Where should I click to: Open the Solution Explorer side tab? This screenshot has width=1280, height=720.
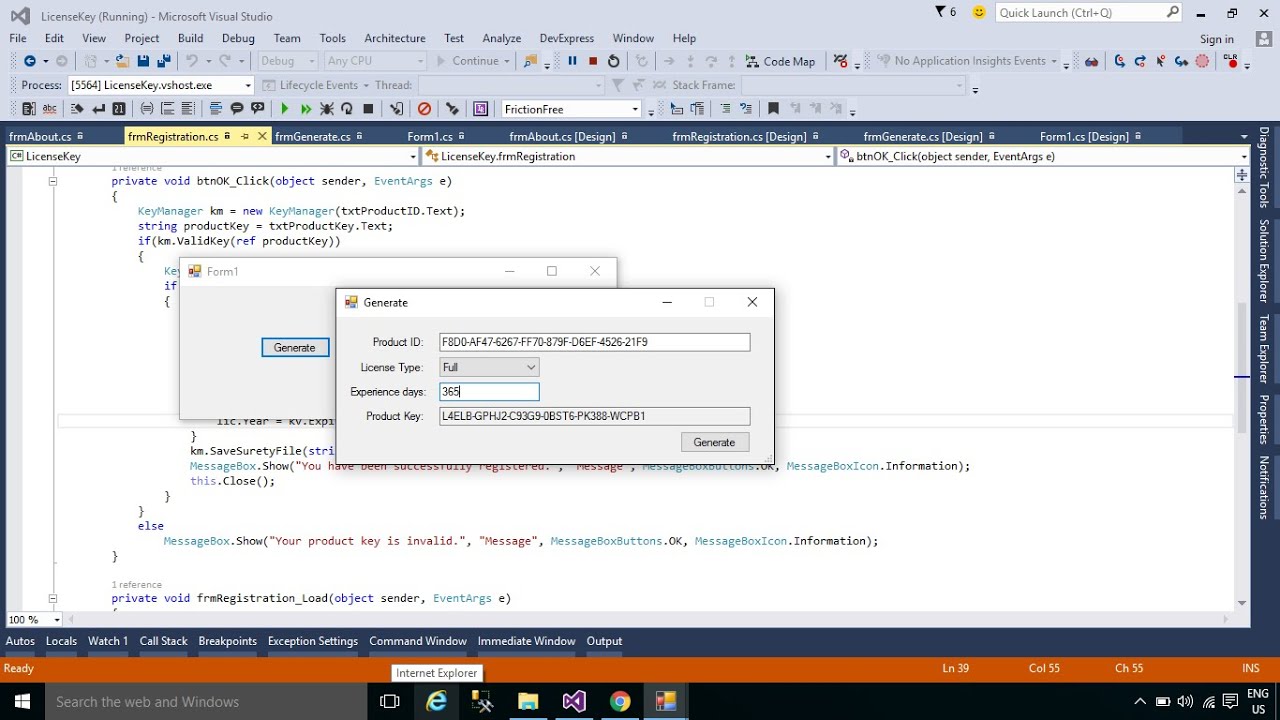1264,261
